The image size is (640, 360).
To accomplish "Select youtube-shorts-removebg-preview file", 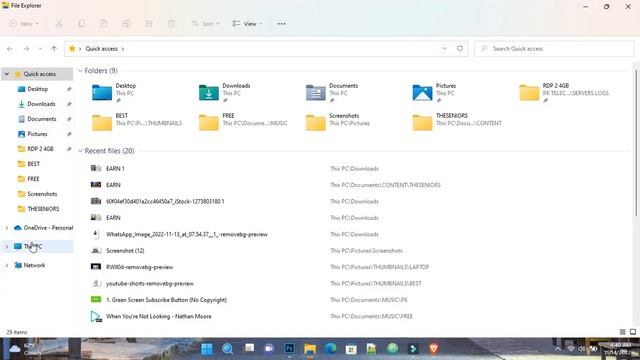I will pyautogui.click(x=149, y=283).
